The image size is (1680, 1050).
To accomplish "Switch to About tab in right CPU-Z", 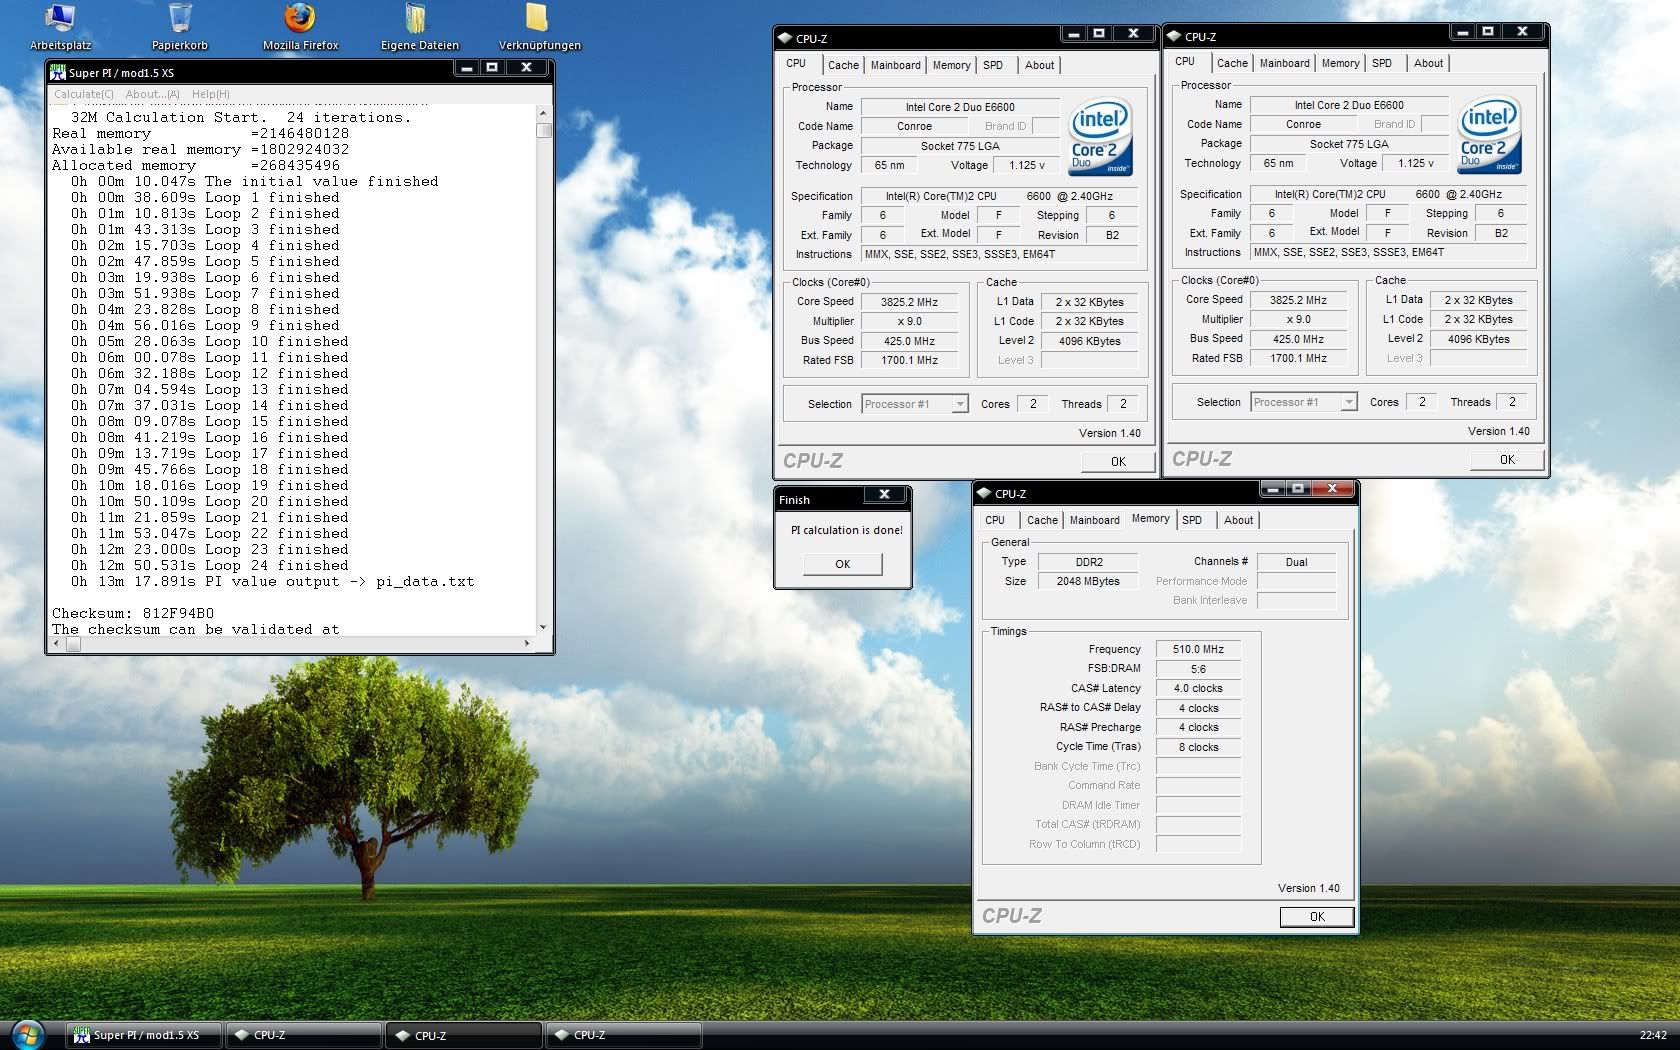I will point(1428,63).
